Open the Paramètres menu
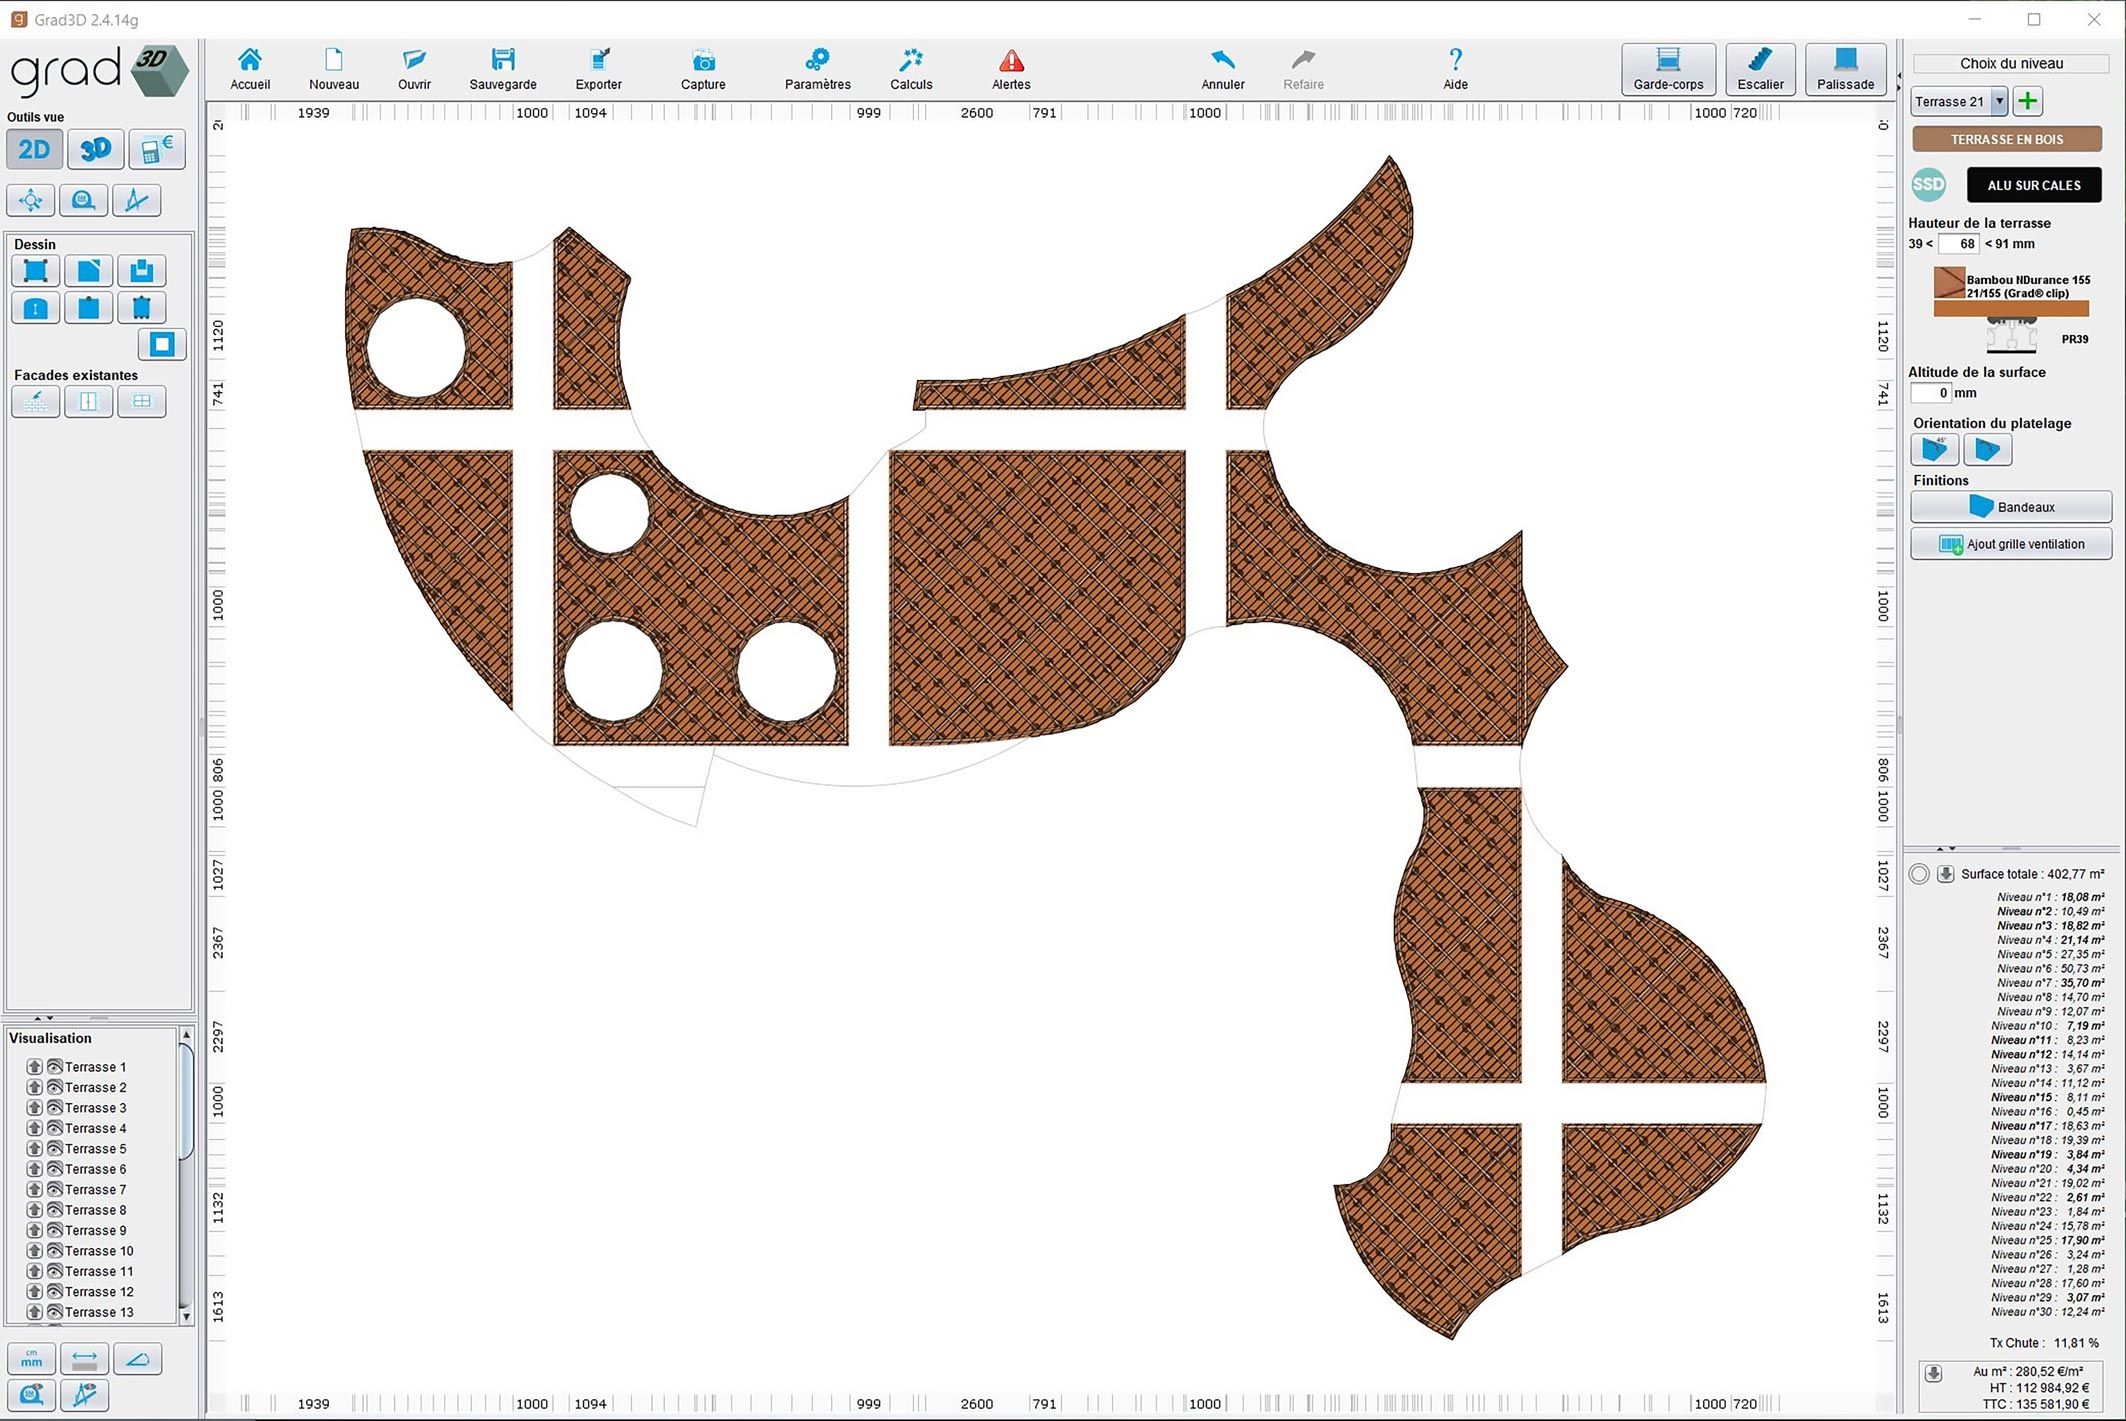The height and width of the screenshot is (1421, 2126). (817, 69)
